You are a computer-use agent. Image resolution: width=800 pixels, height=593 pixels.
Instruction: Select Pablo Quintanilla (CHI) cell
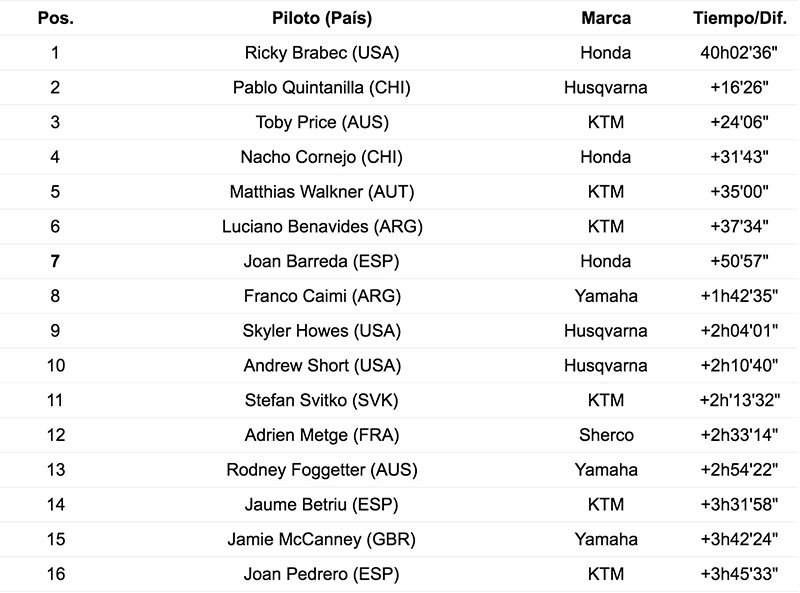(322, 88)
